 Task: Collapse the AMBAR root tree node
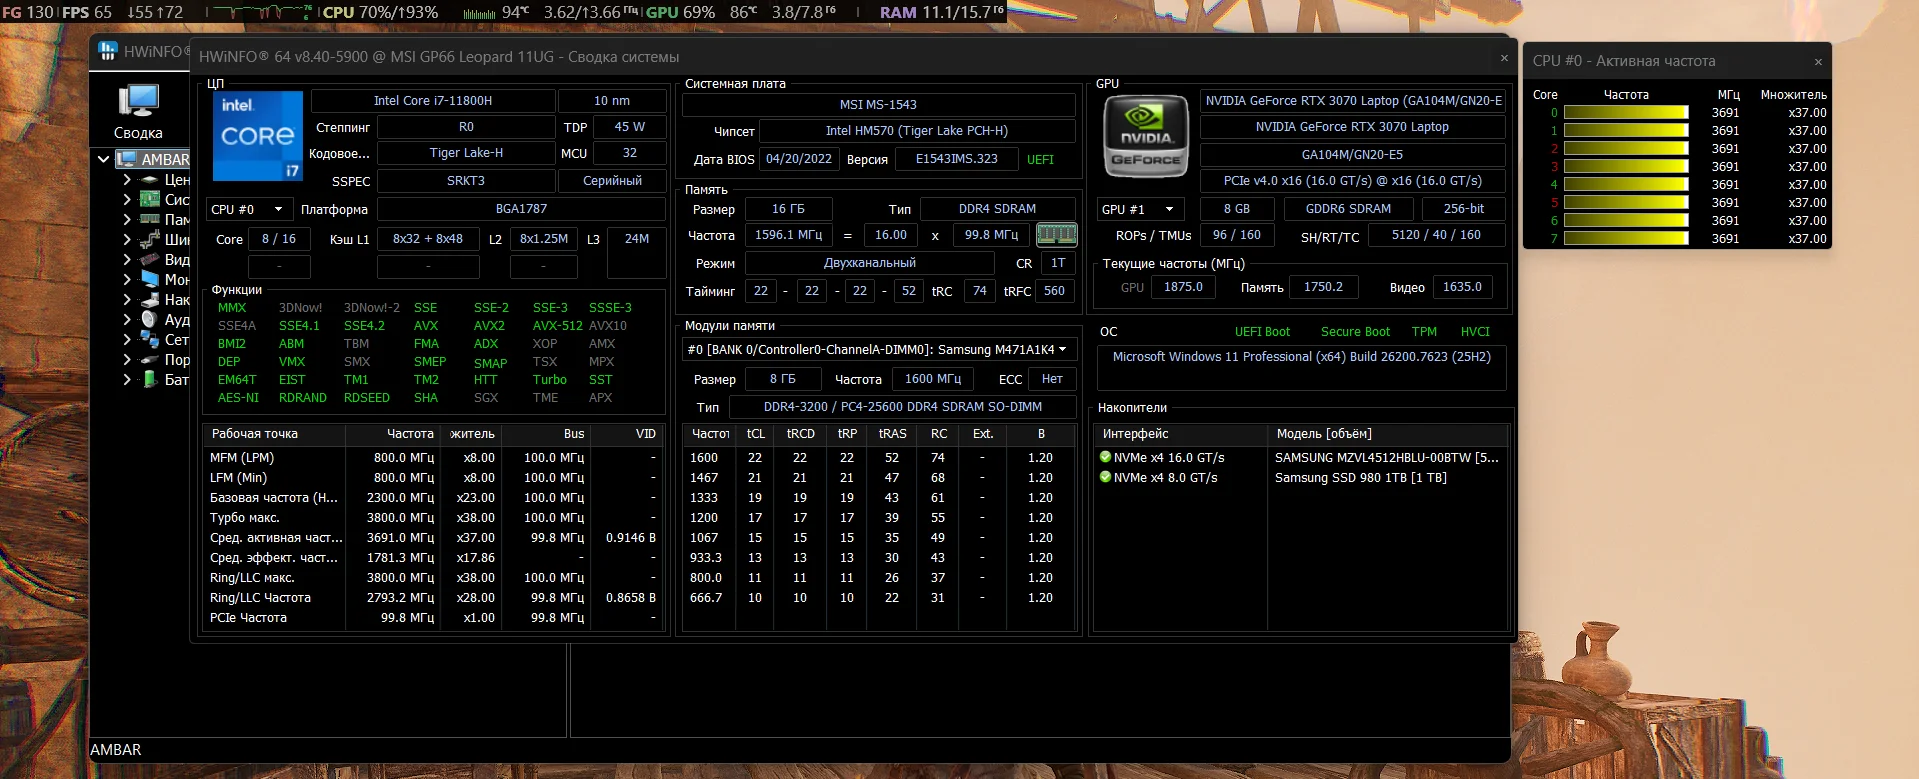[x=103, y=159]
